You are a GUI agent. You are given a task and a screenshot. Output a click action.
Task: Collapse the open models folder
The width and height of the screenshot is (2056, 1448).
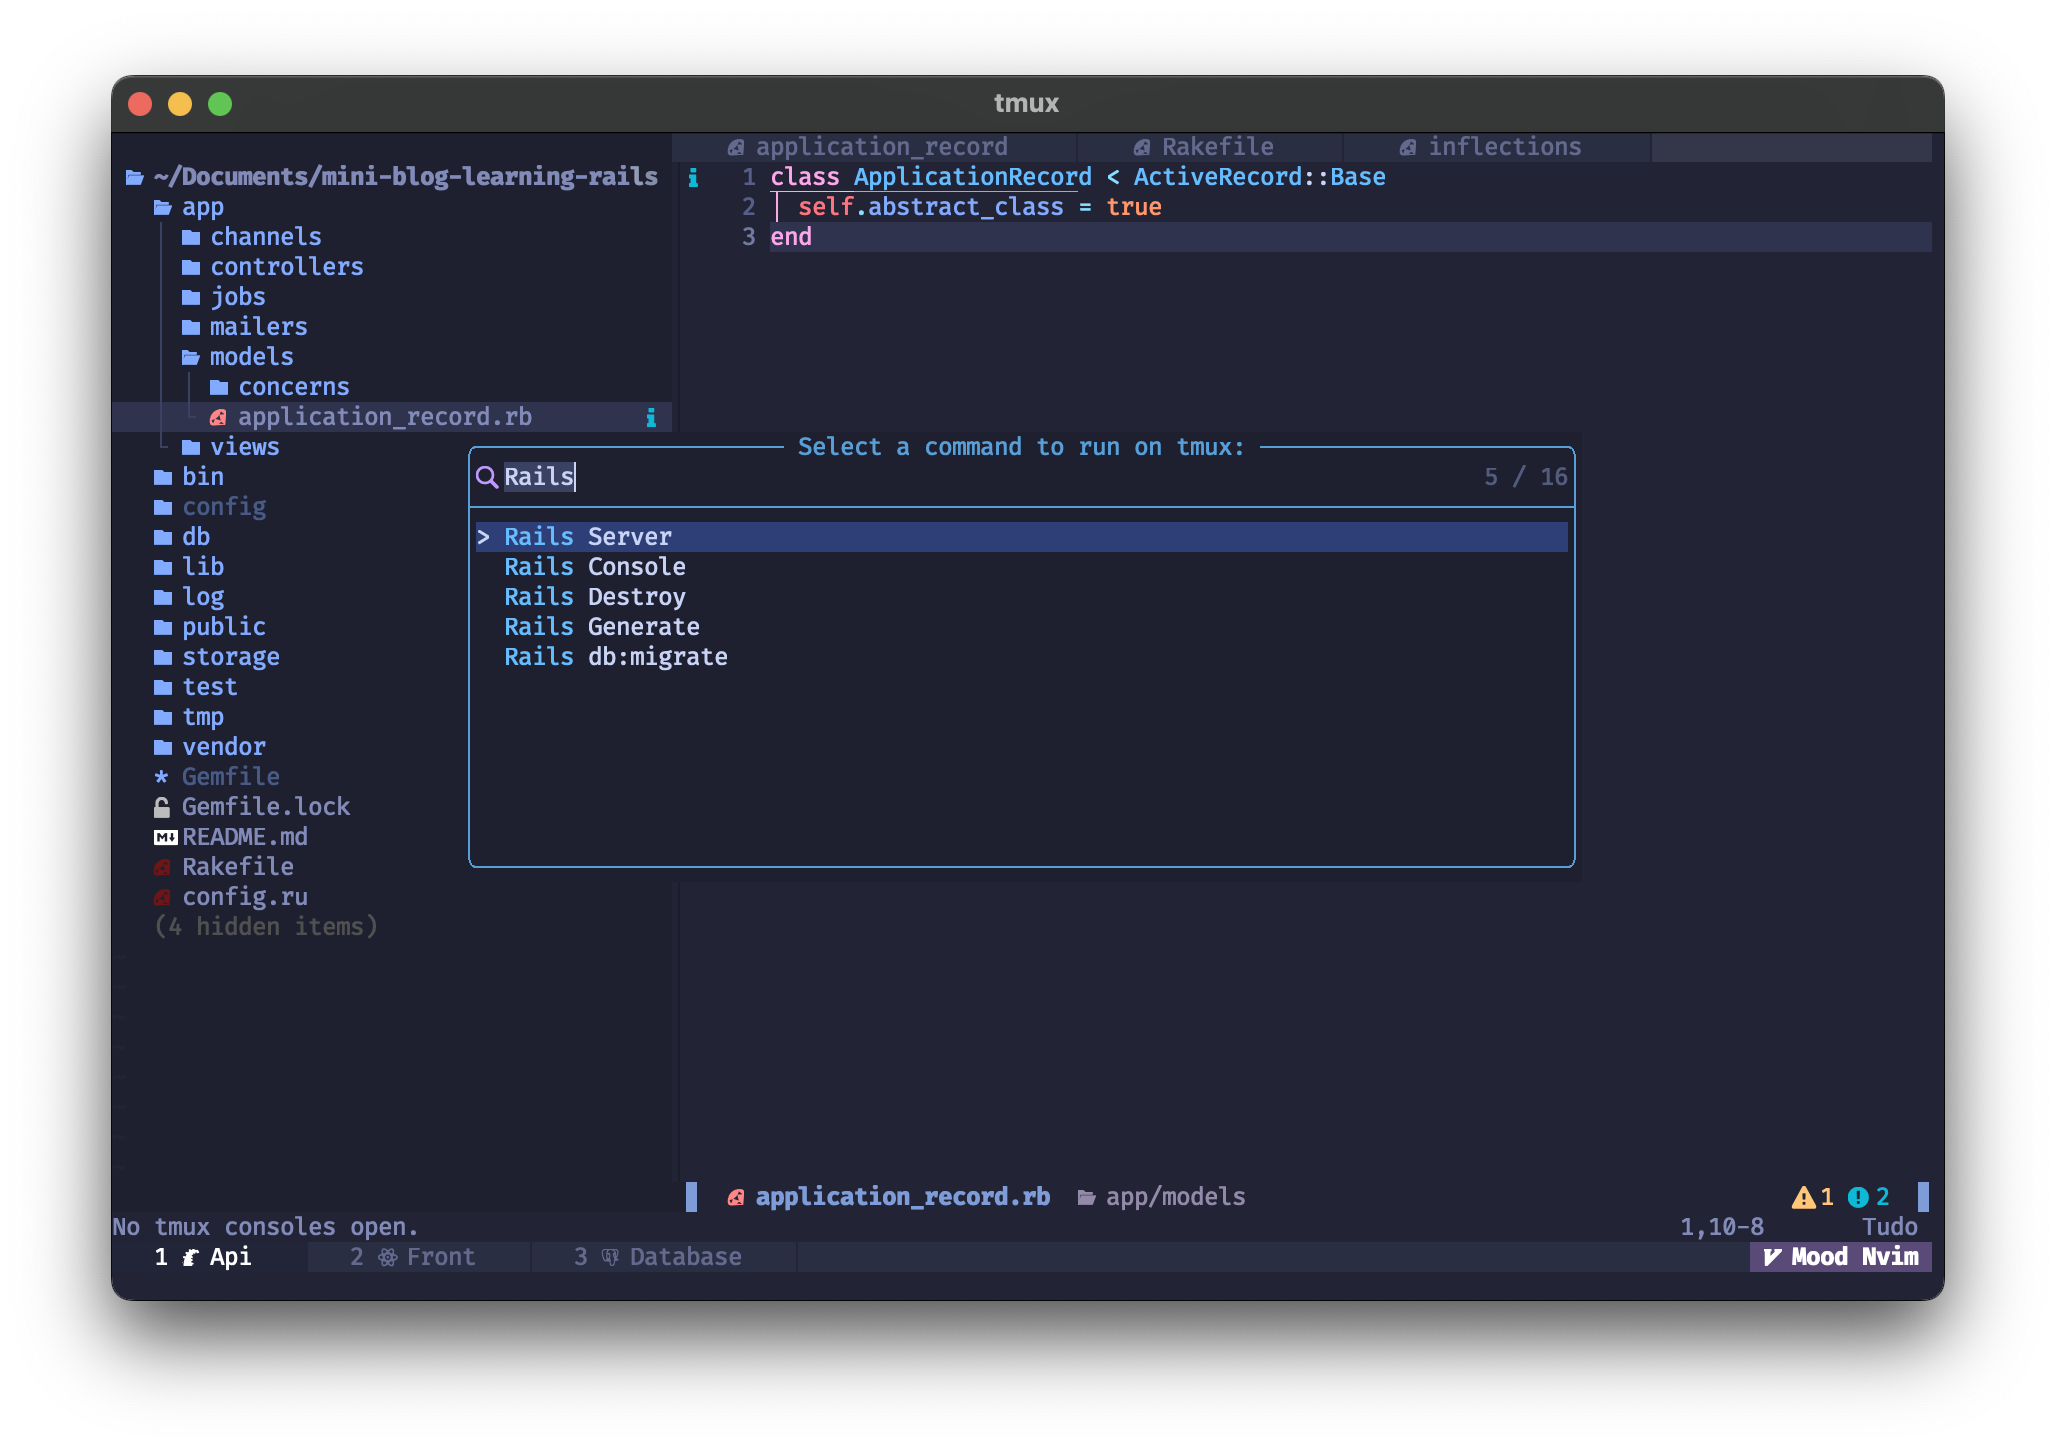click(250, 357)
